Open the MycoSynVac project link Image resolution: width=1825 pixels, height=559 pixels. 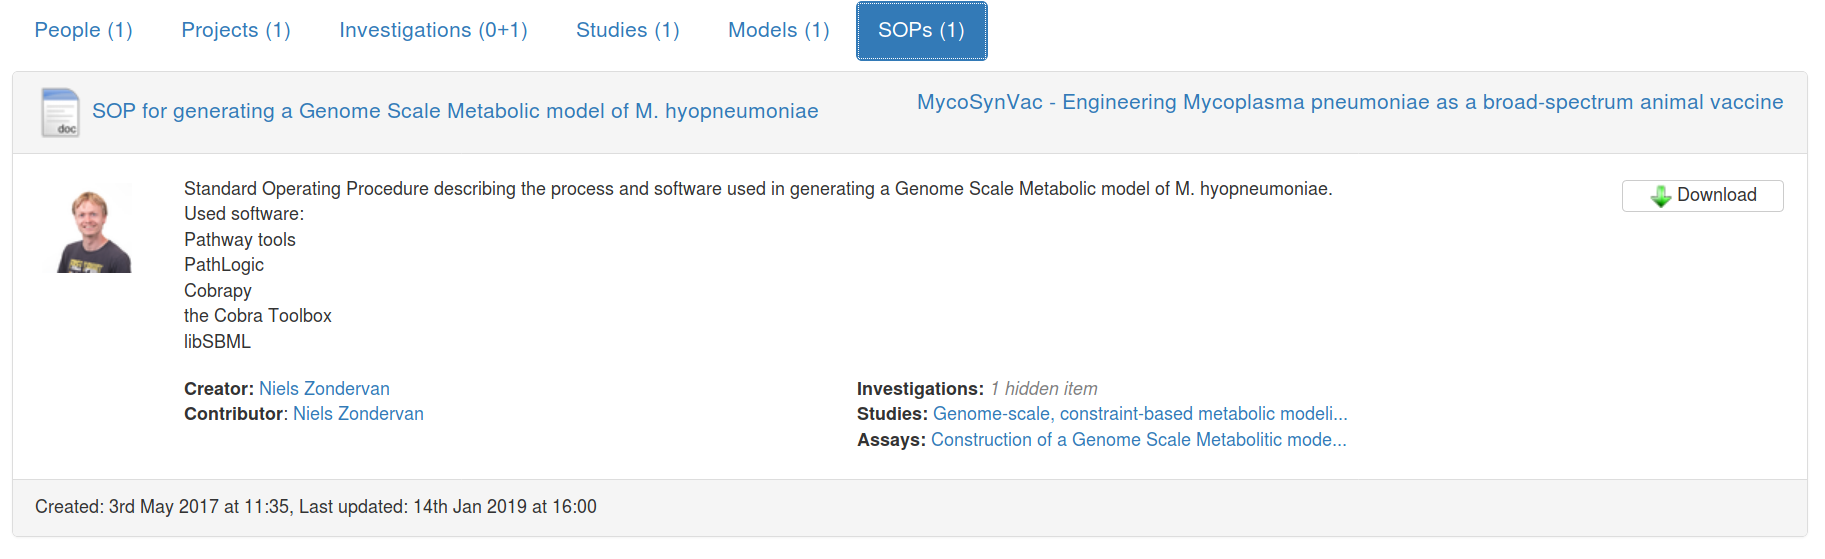coord(1349,102)
